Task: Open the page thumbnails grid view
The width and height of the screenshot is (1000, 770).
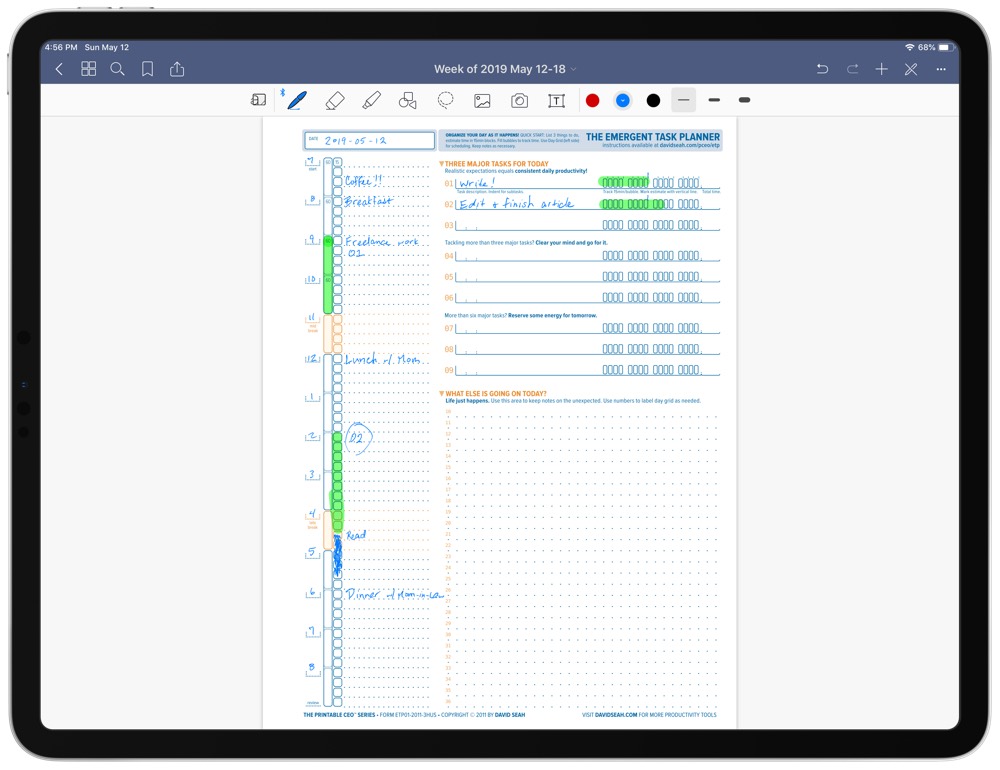Action: click(89, 69)
